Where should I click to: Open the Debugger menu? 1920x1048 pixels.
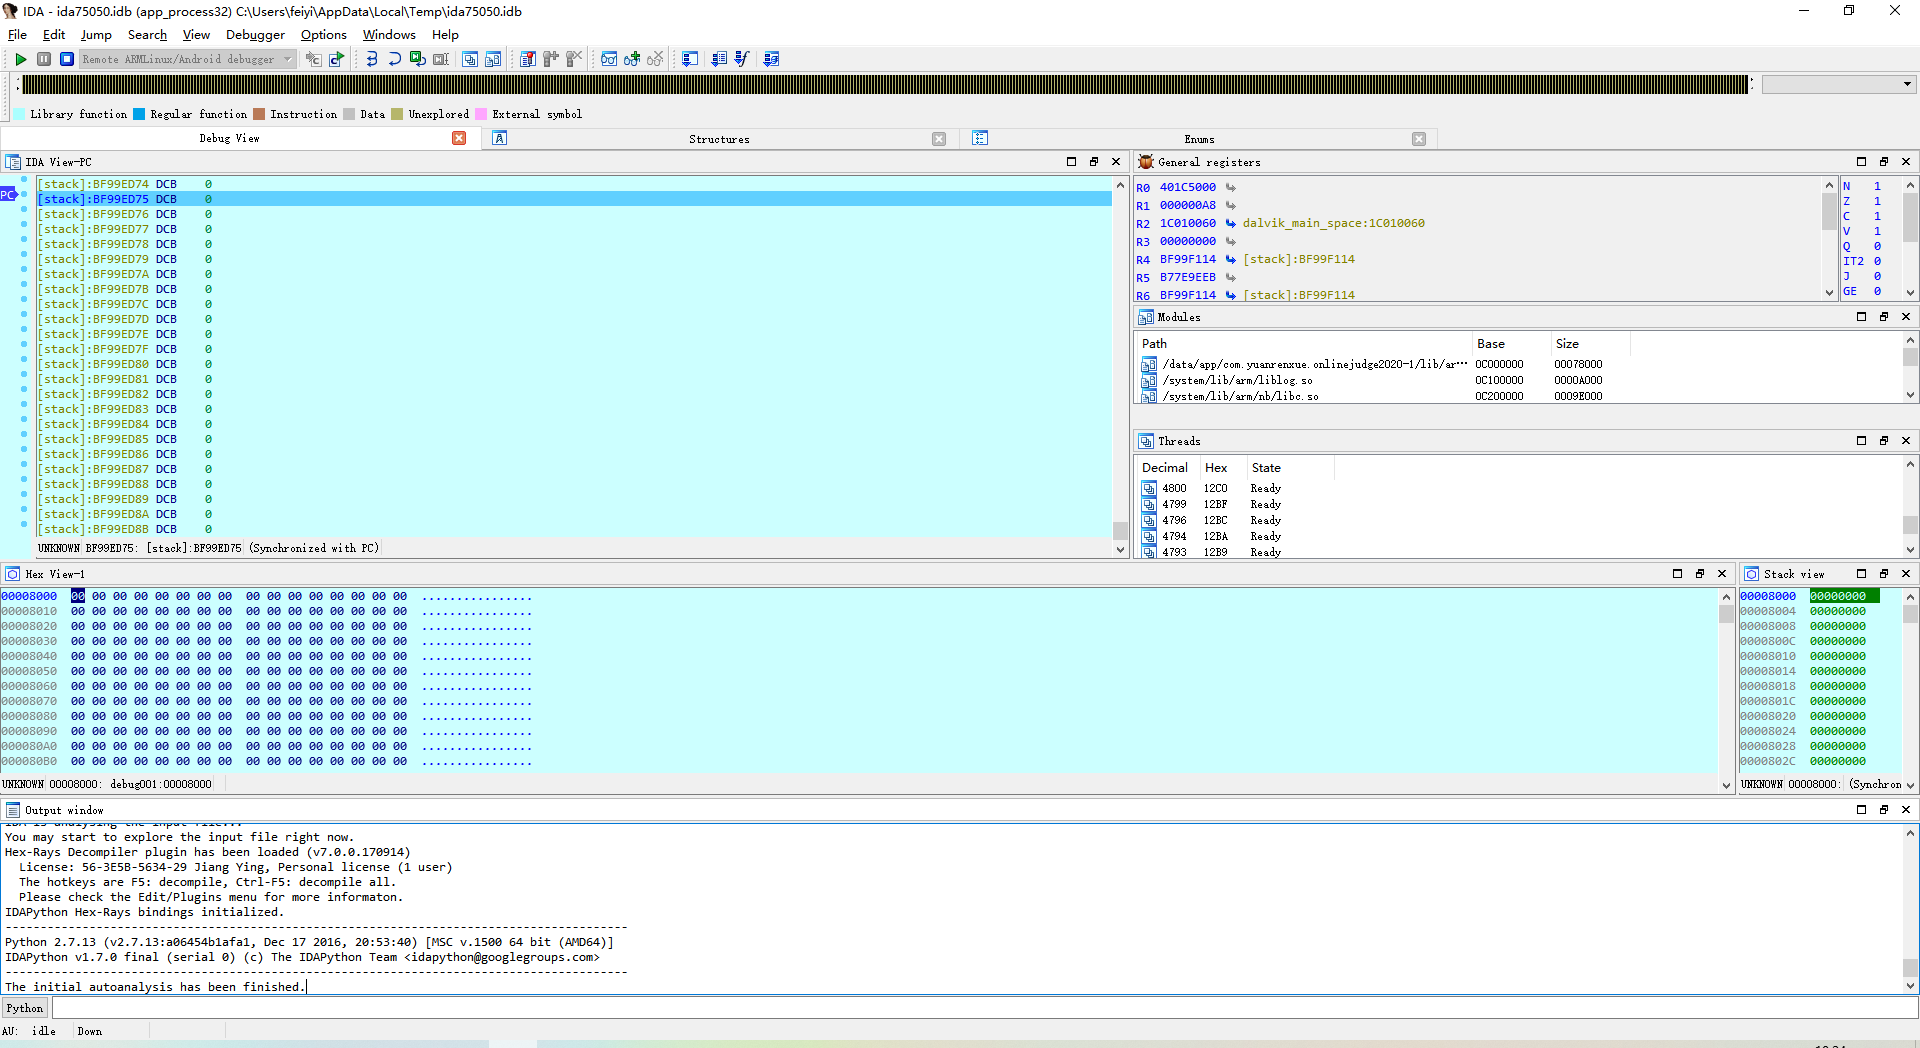tap(255, 35)
